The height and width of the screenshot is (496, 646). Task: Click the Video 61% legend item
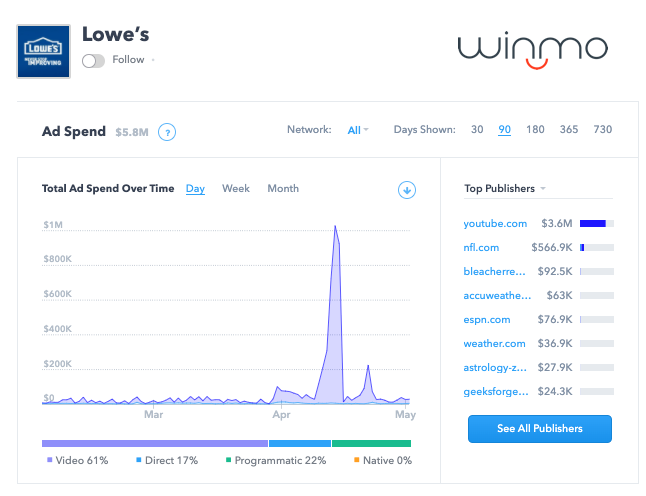click(x=77, y=460)
